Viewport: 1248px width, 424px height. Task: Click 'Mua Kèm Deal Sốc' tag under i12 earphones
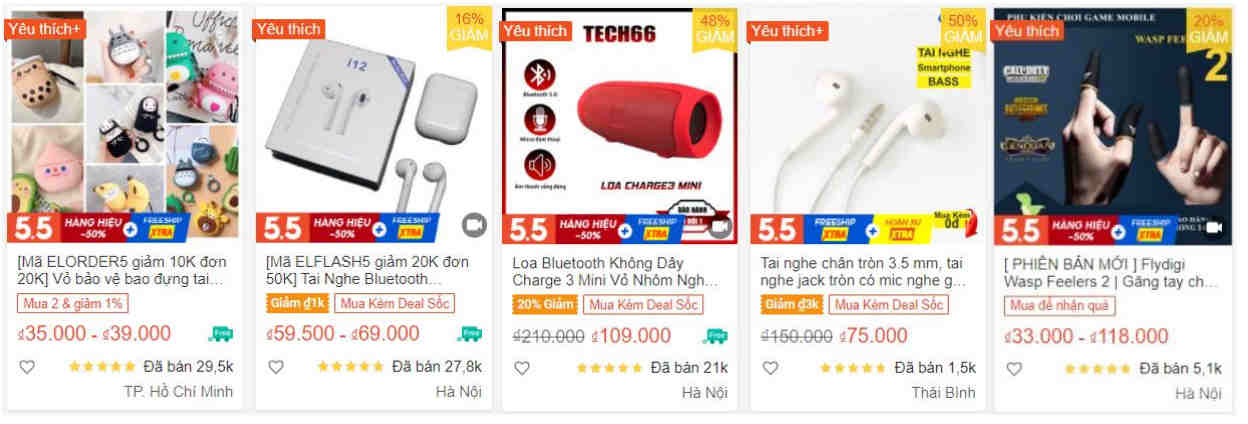395,304
